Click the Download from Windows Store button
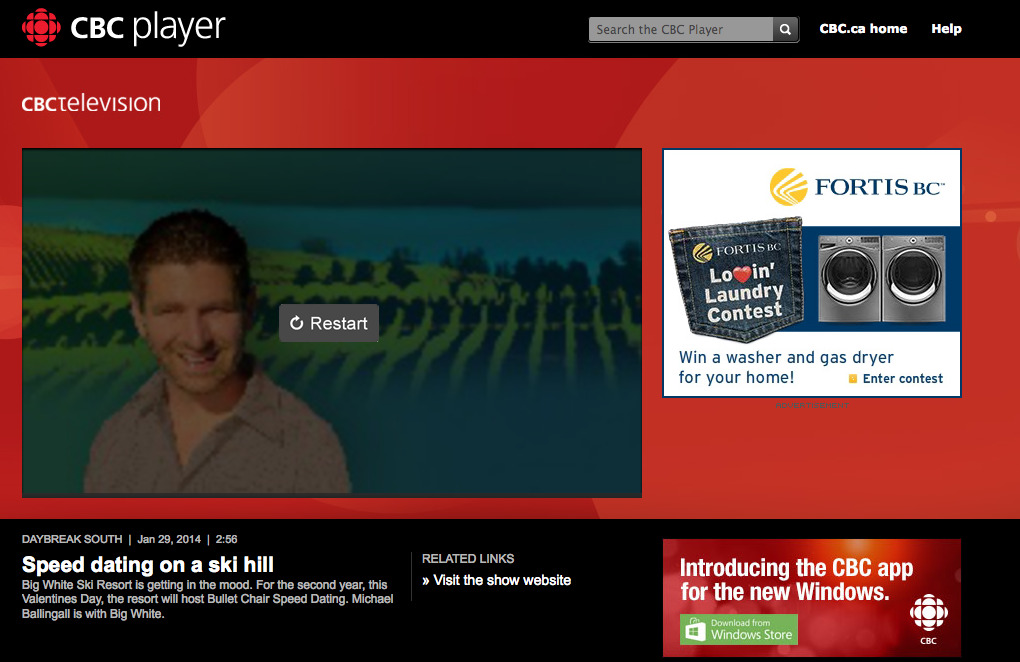 738,629
